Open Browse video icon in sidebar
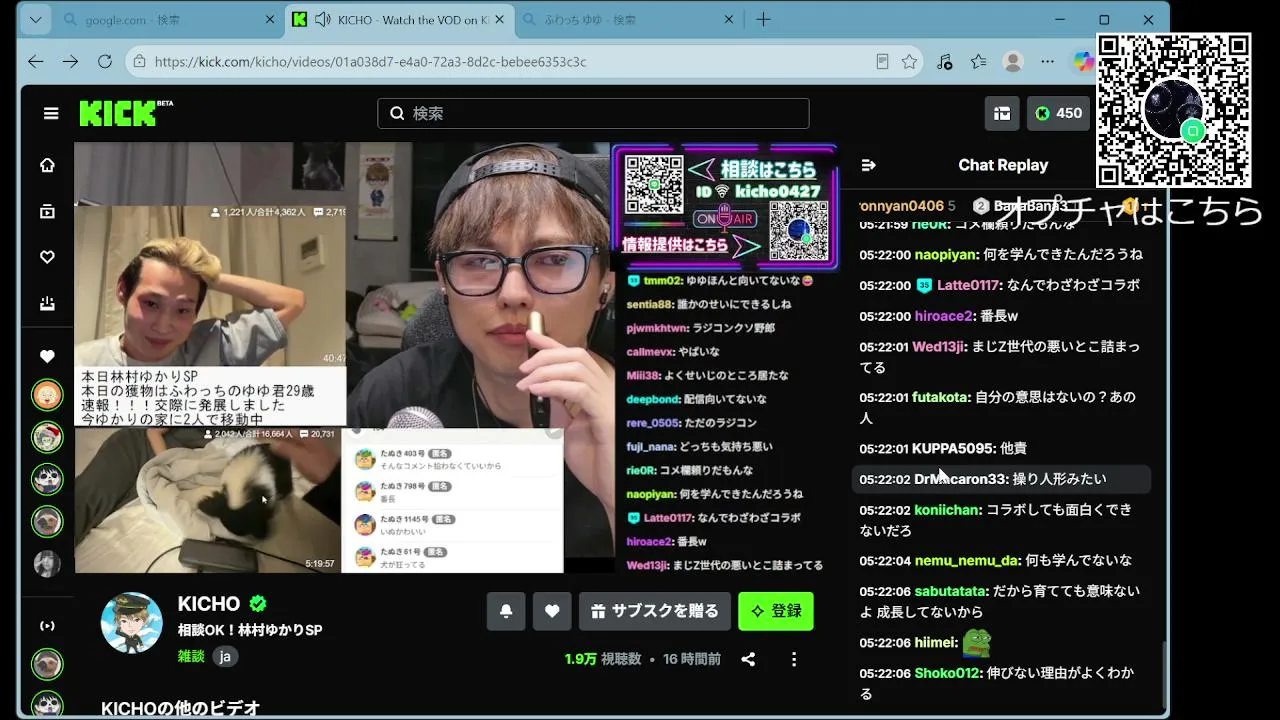1280x720 pixels. click(47, 211)
